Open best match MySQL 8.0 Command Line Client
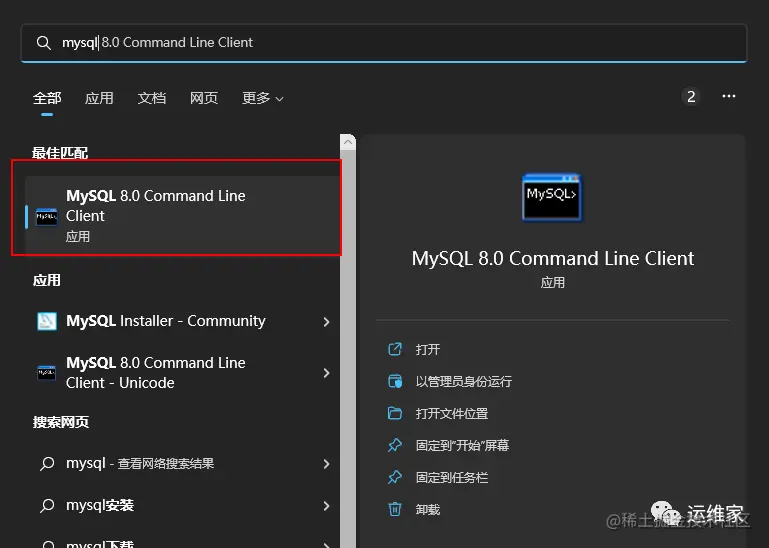769x548 pixels. (x=182, y=215)
